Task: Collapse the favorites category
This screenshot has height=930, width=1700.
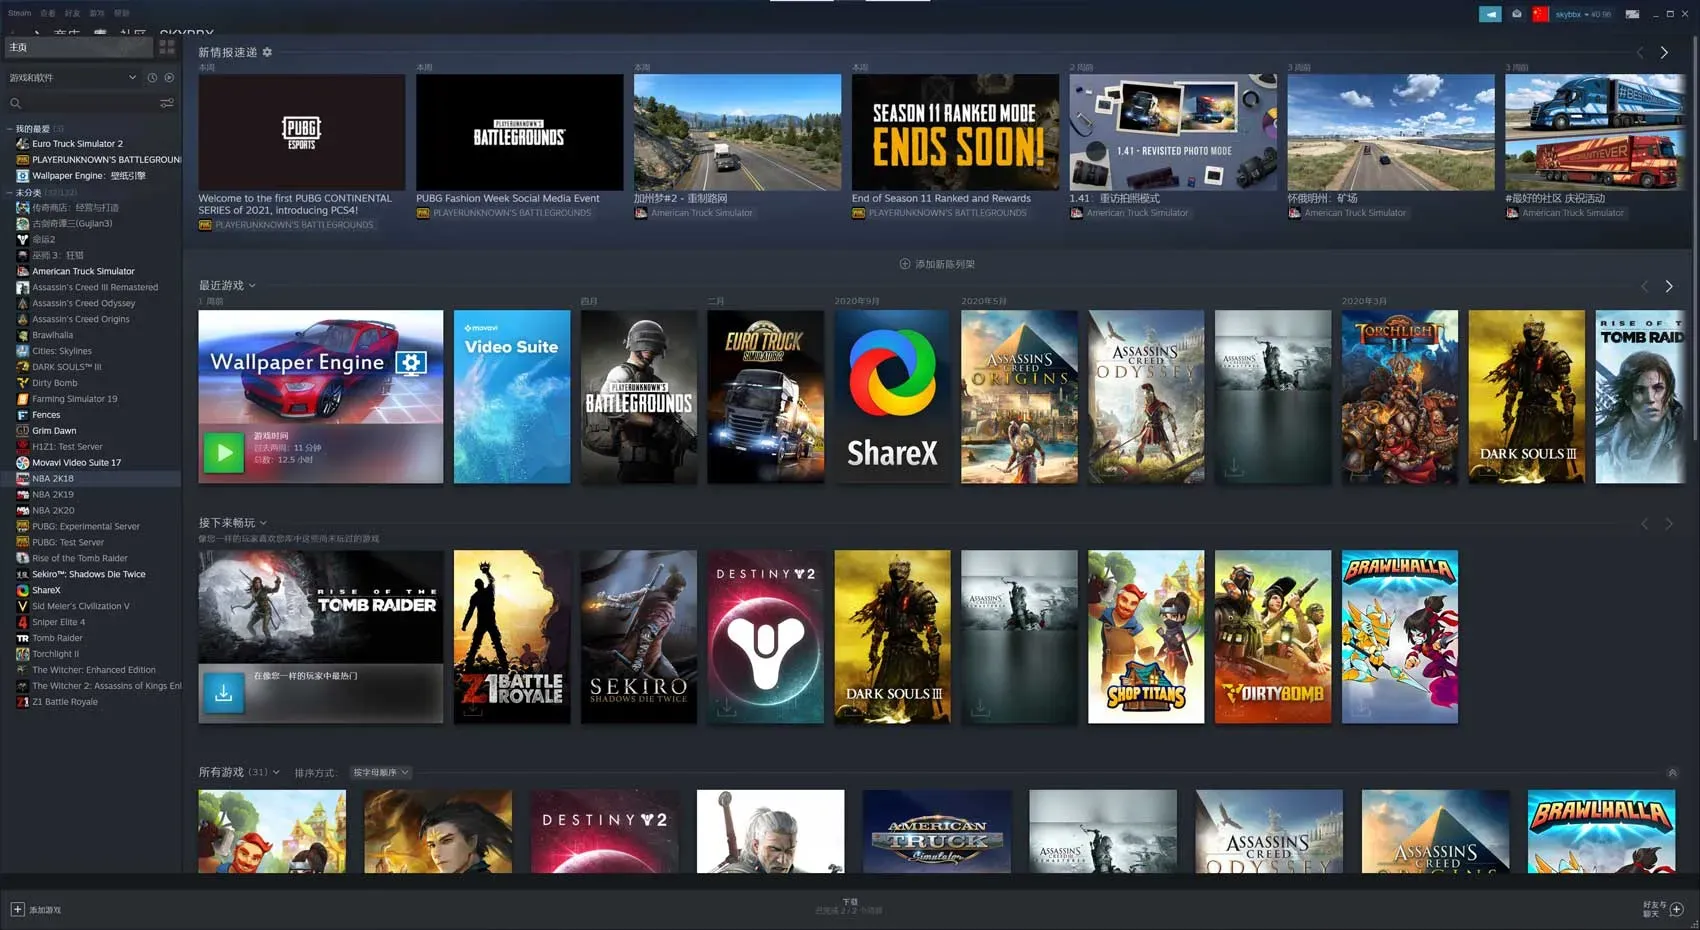Action: [x=10, y=129]
